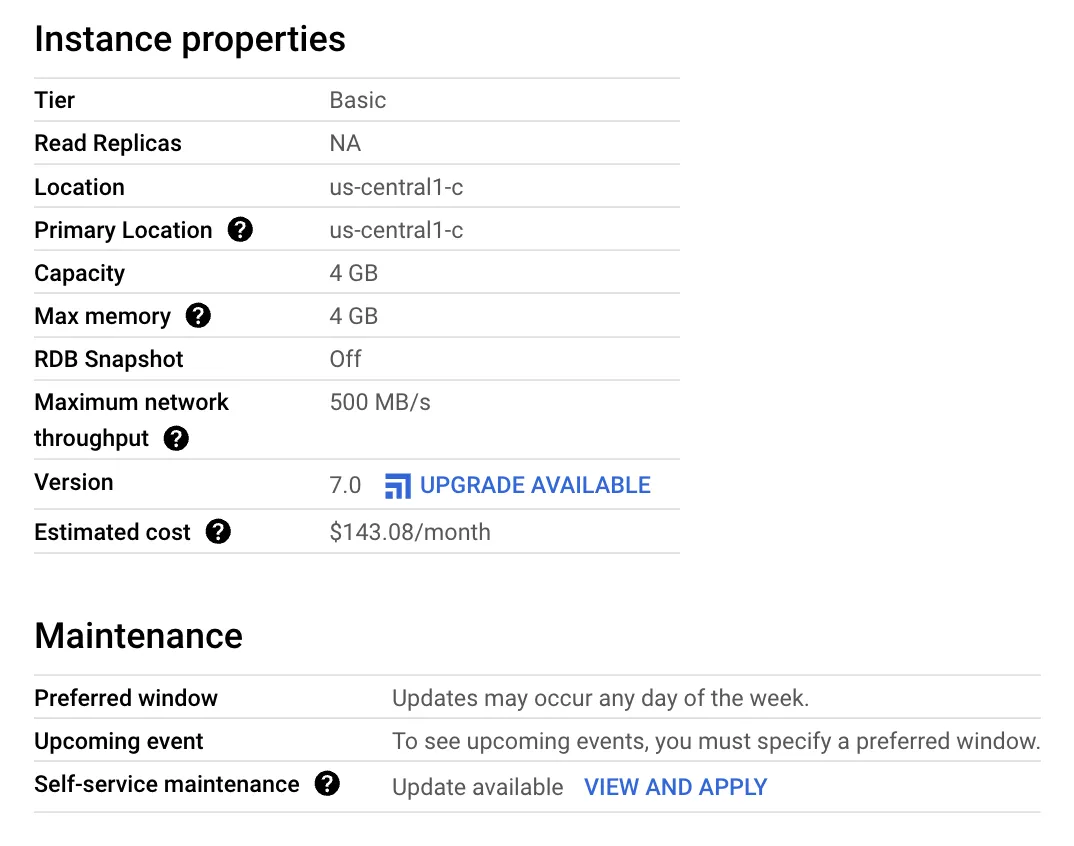Click the Location value us-central1-c

coord(396,187)
